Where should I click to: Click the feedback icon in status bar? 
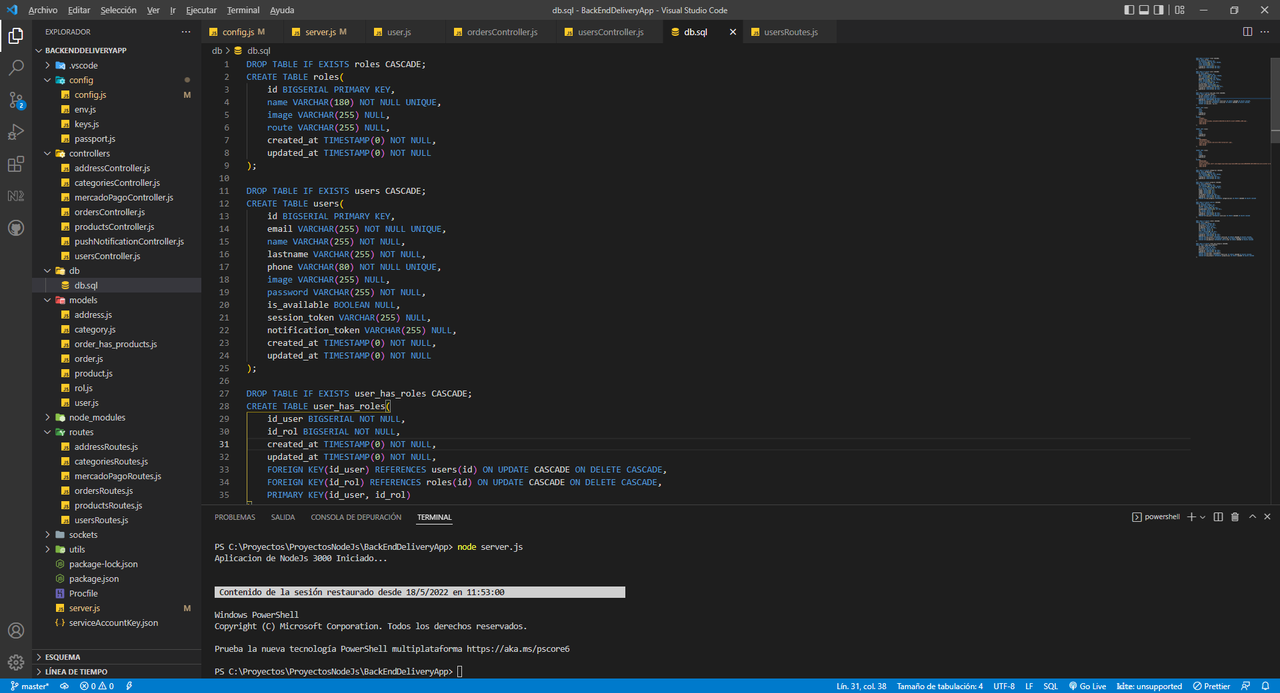click(x=1247, y=686)
